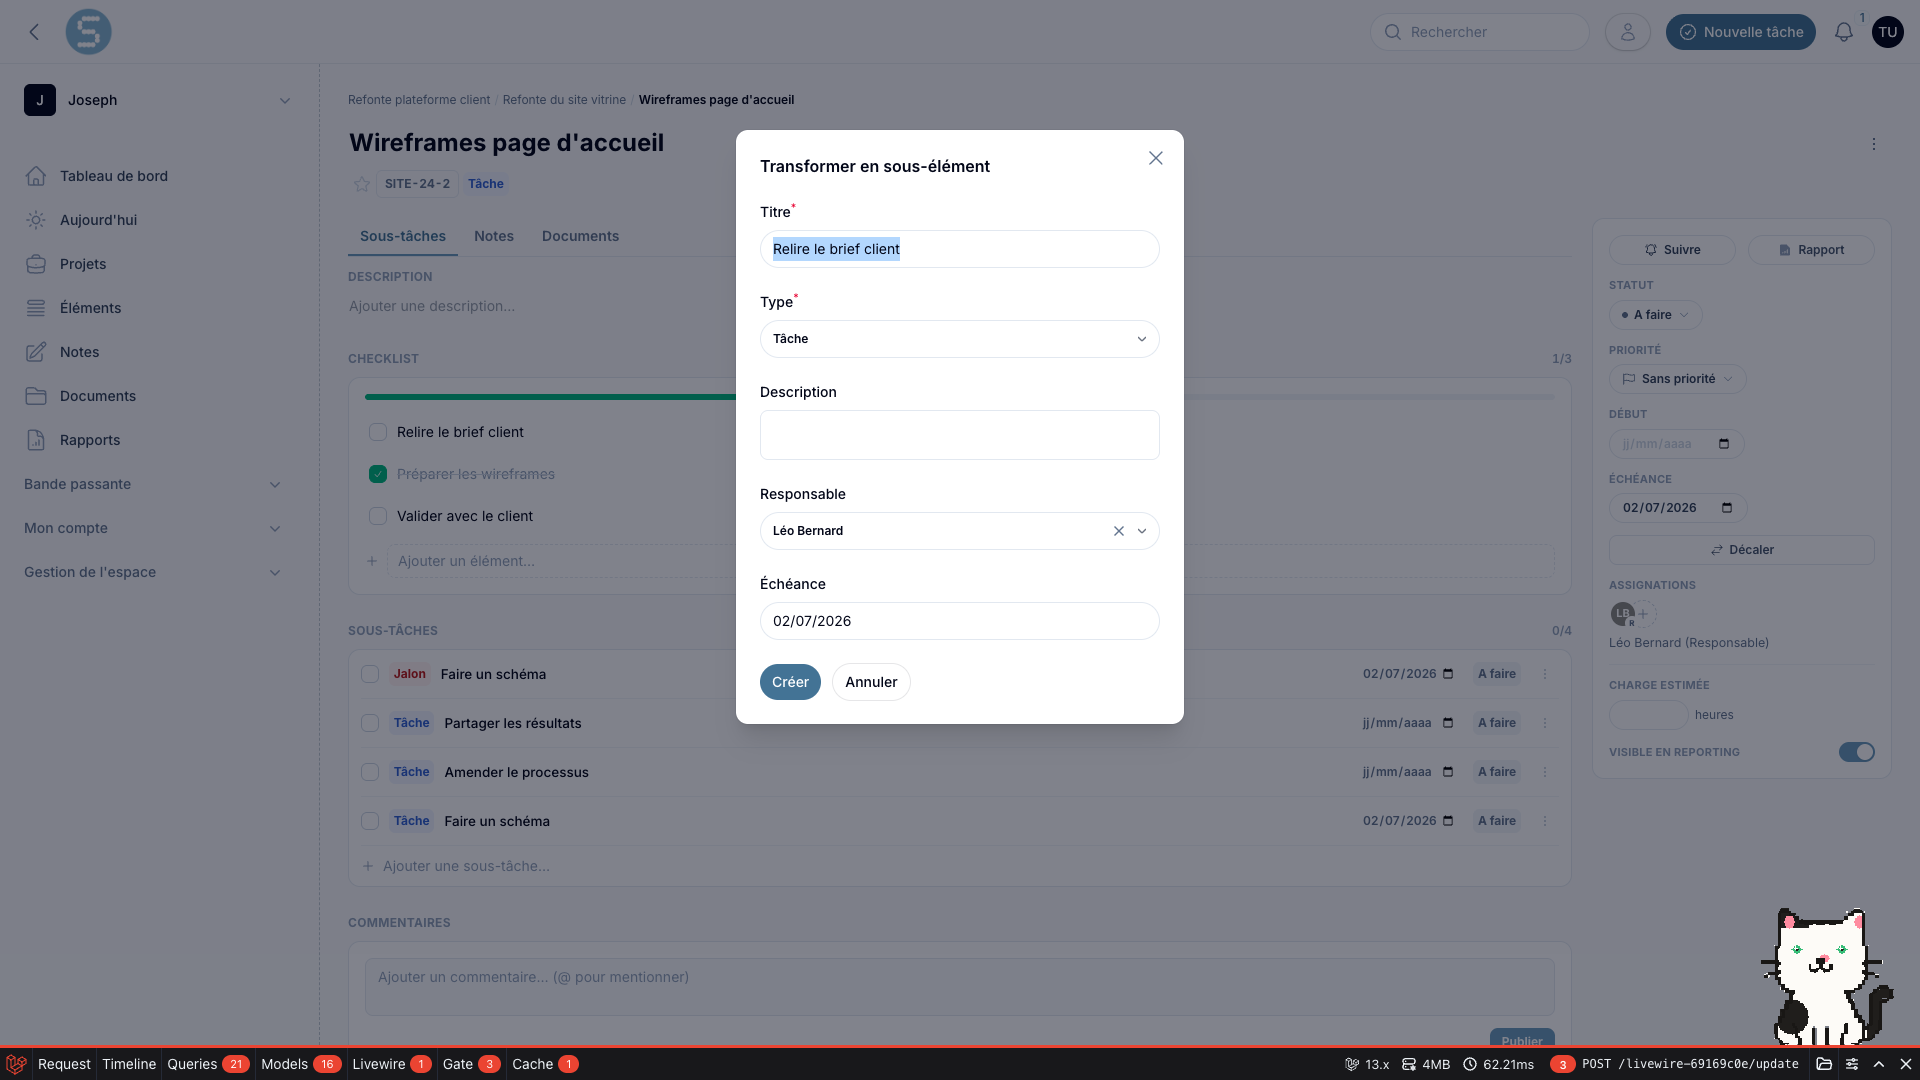Viewport: 1920px width, 1080px height.
Task: Close the Transformer en sous-élément dialog
Action: tap(1156, 158)
